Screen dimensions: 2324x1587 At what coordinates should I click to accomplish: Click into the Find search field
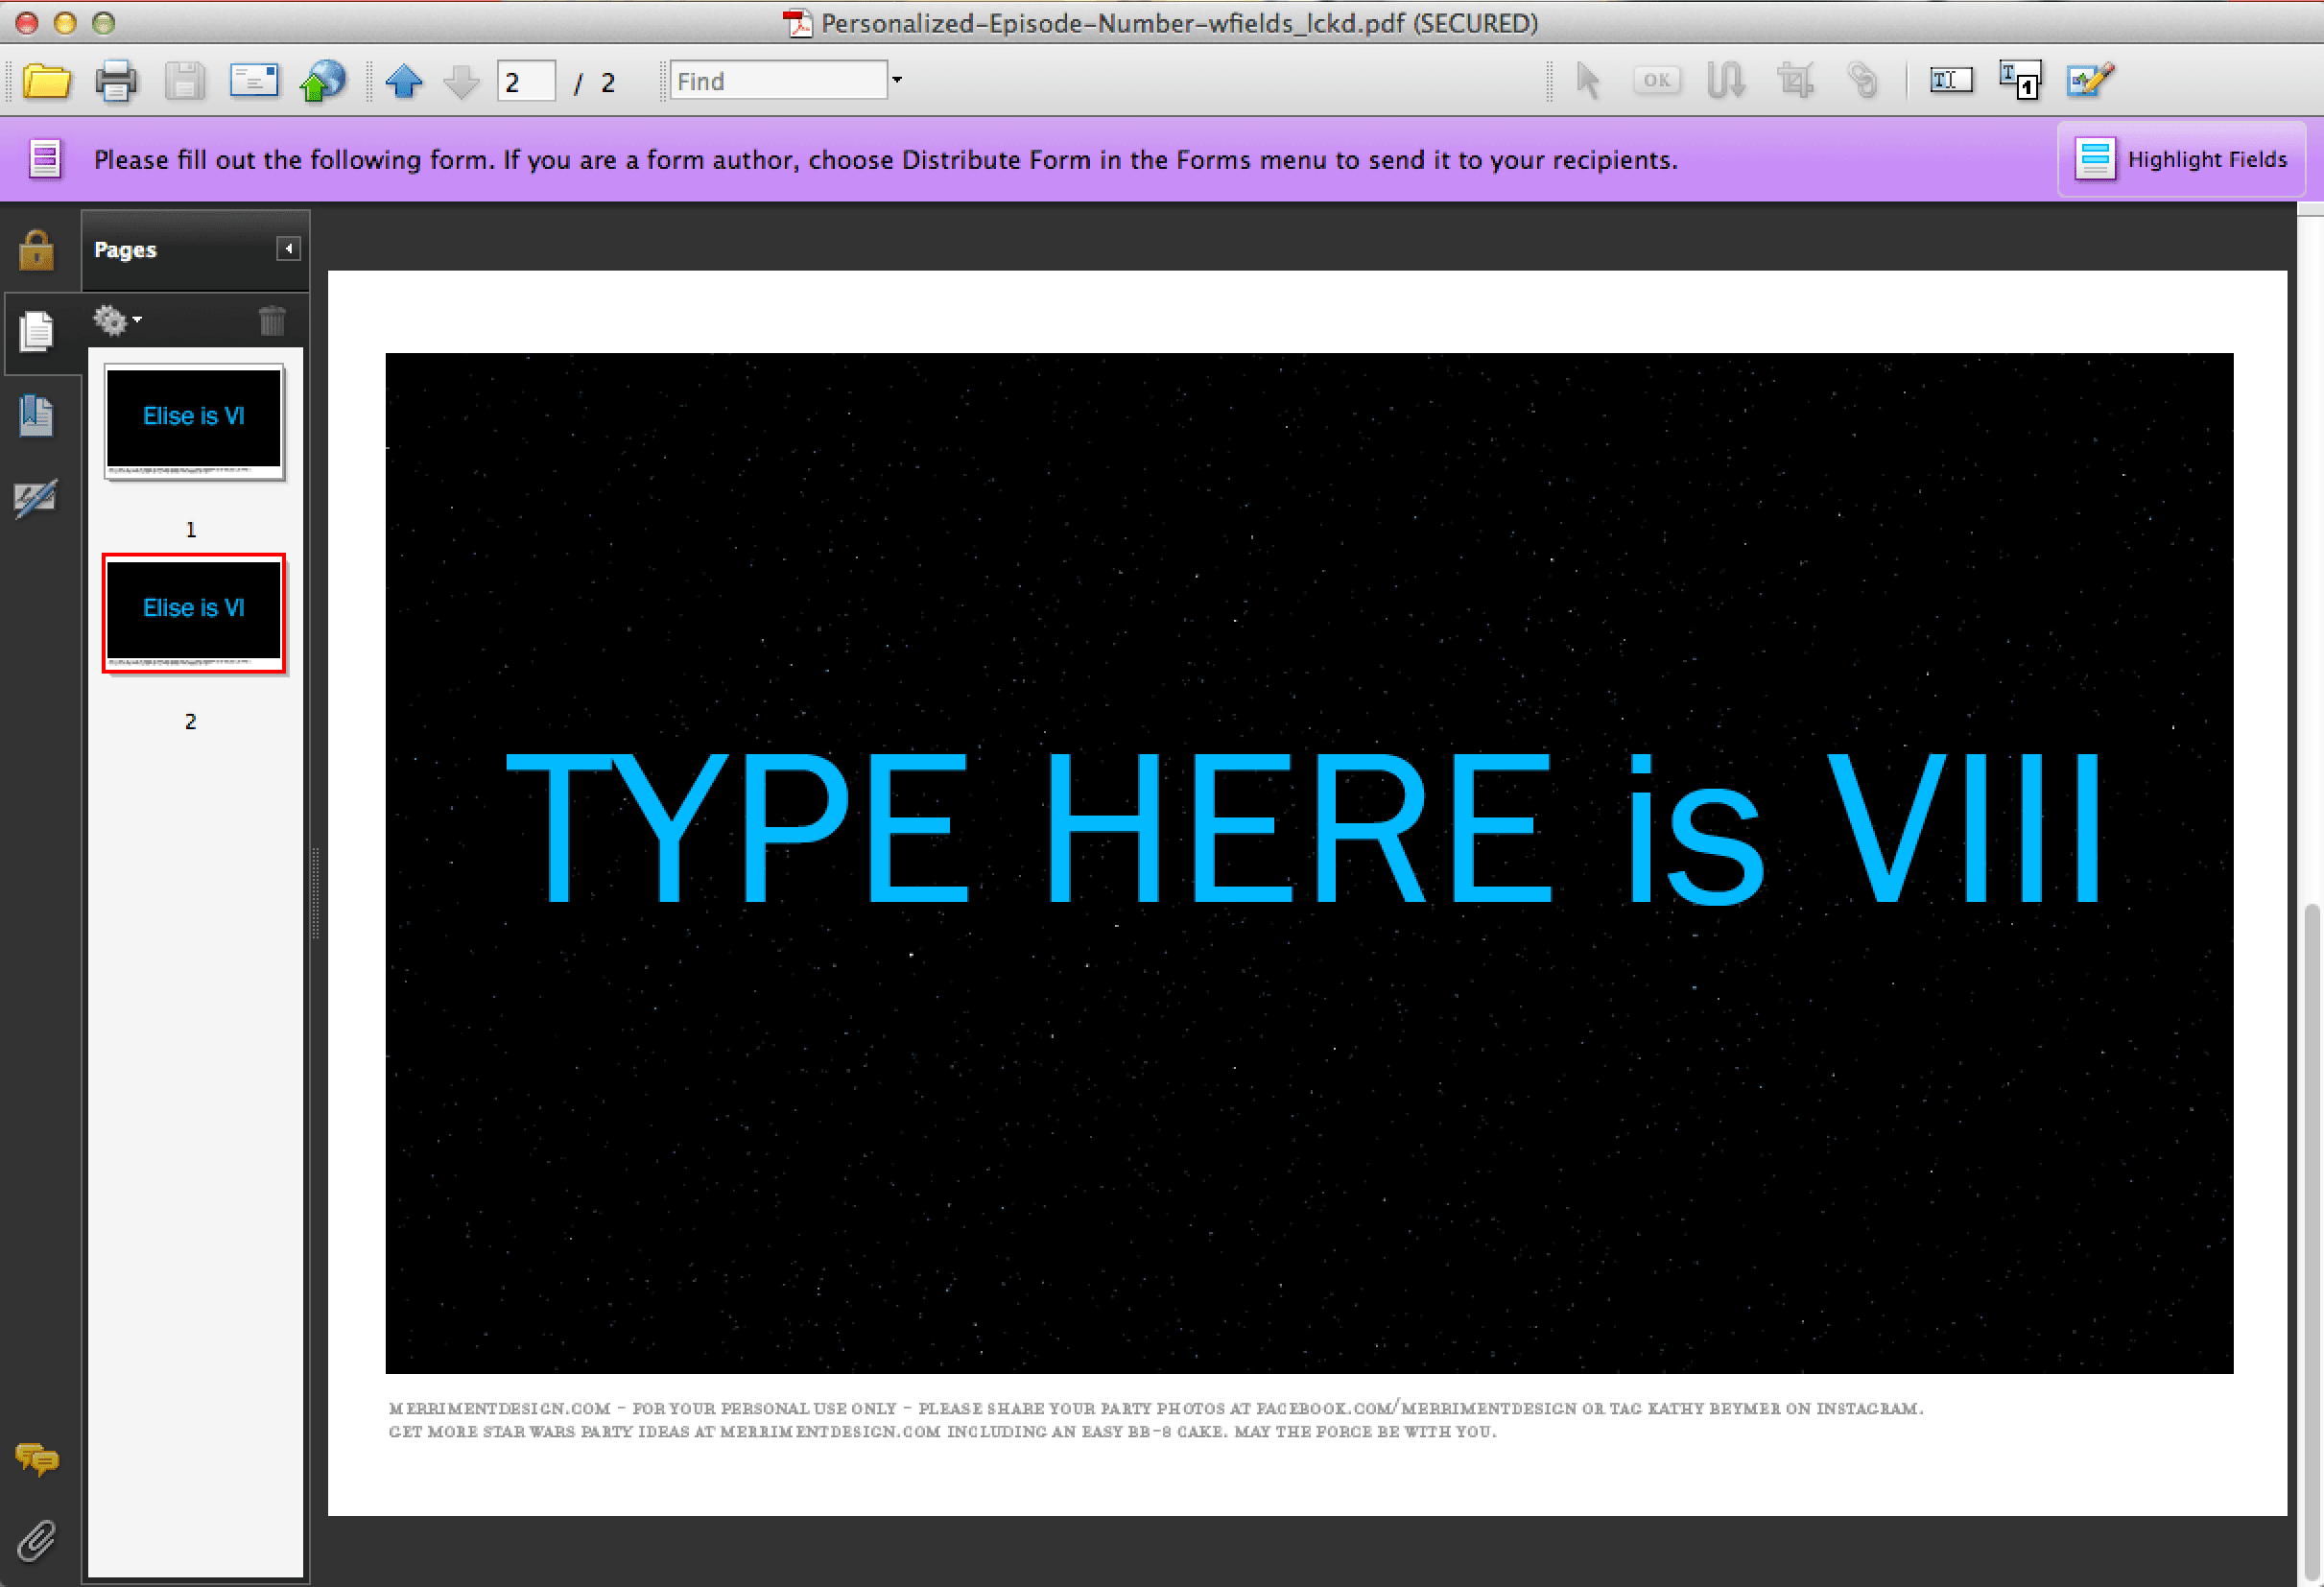click(x=778, y=80)
